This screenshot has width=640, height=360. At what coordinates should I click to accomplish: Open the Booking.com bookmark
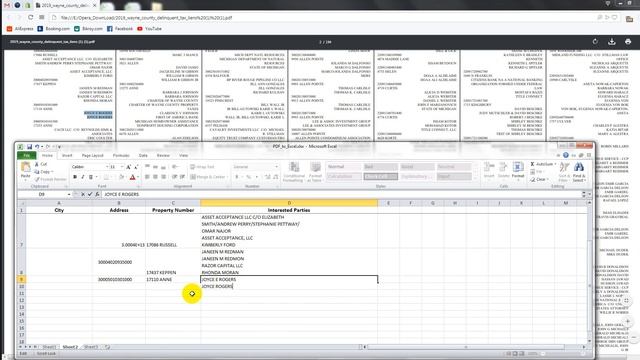tap(53, 29)
